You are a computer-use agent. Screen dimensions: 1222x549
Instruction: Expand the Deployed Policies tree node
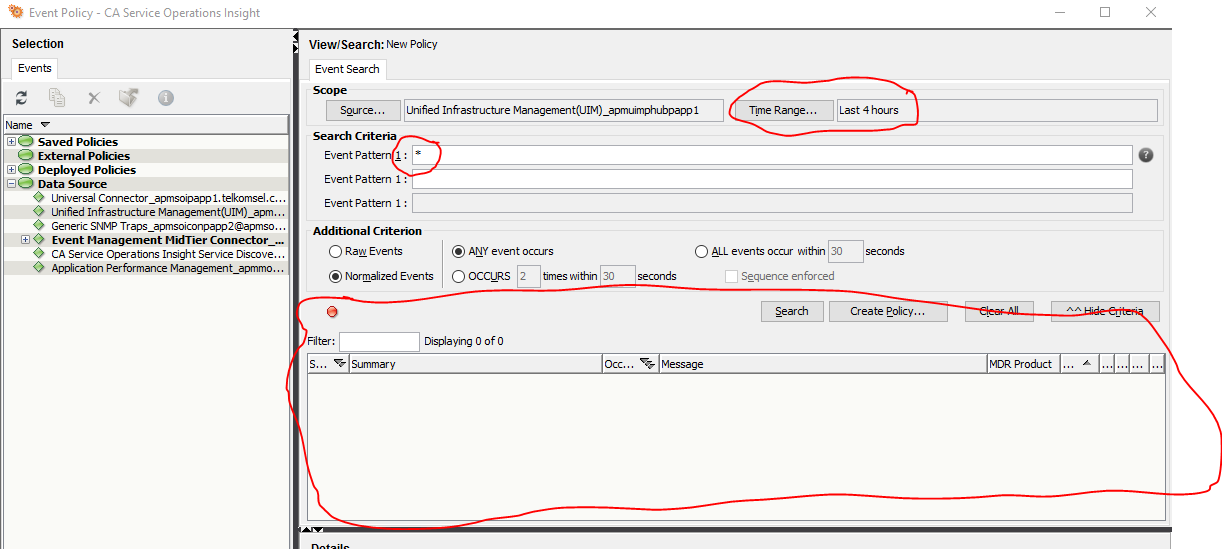point(11,169)
